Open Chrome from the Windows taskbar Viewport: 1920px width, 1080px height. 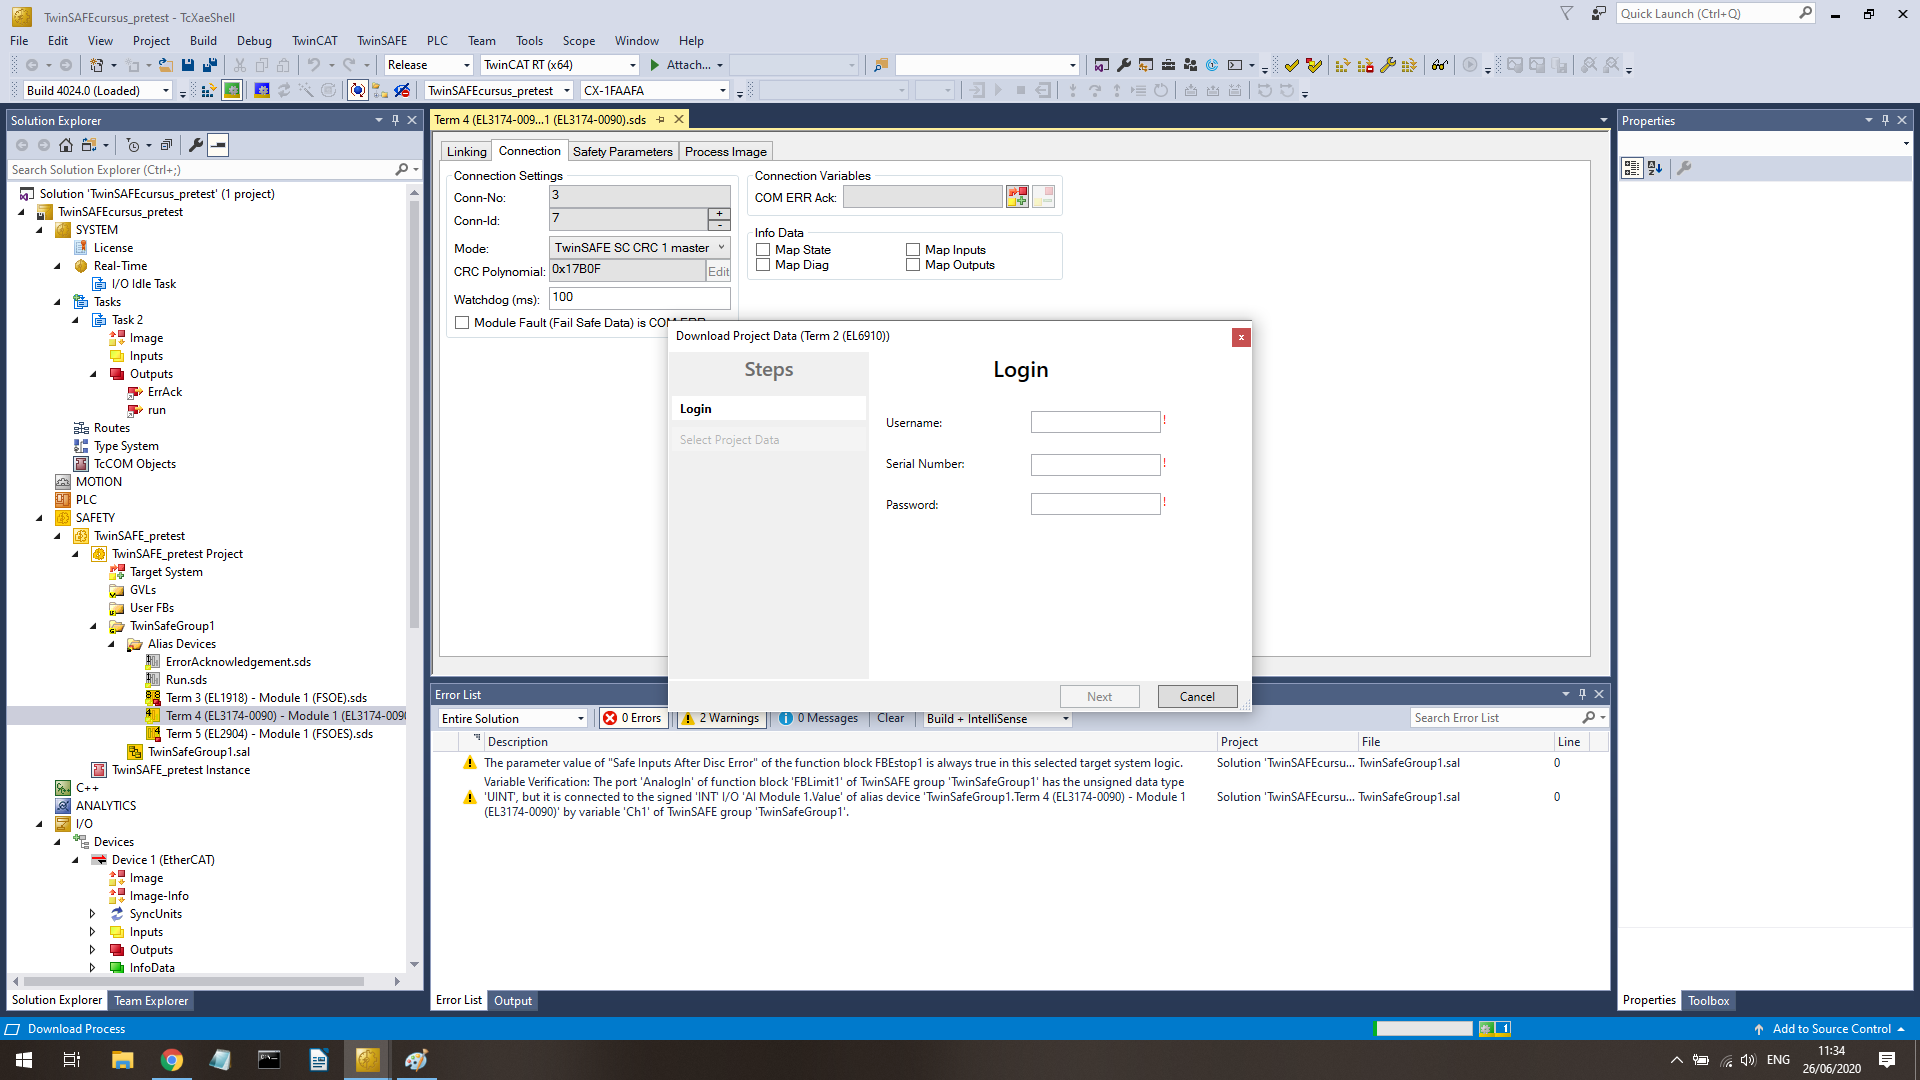tap(171, 1060)
